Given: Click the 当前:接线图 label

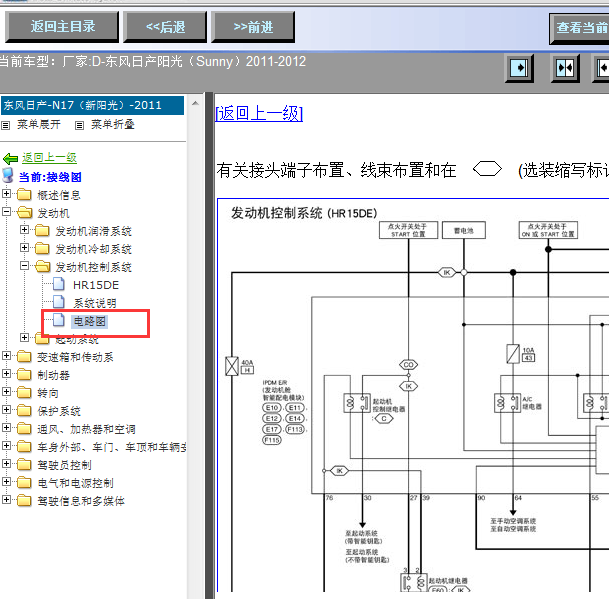Looking at the screenshot, I should 50,177.
